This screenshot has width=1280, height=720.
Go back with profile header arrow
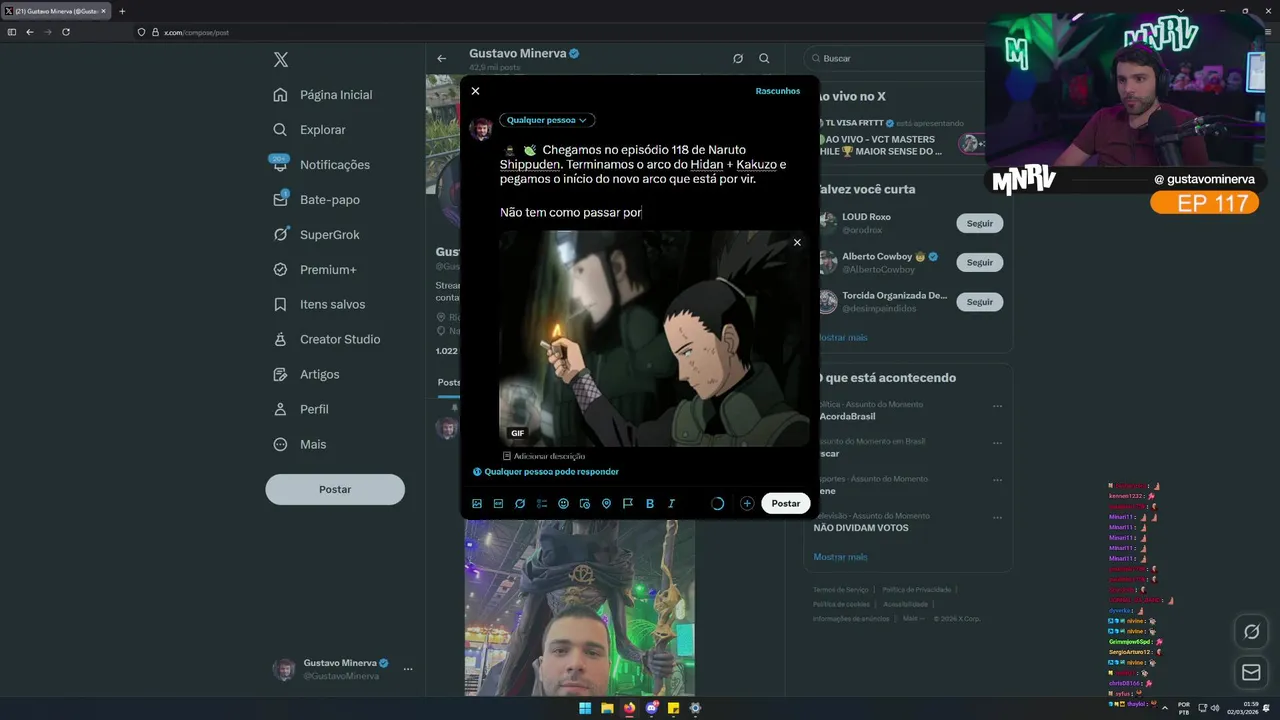[x=441, y=59]
